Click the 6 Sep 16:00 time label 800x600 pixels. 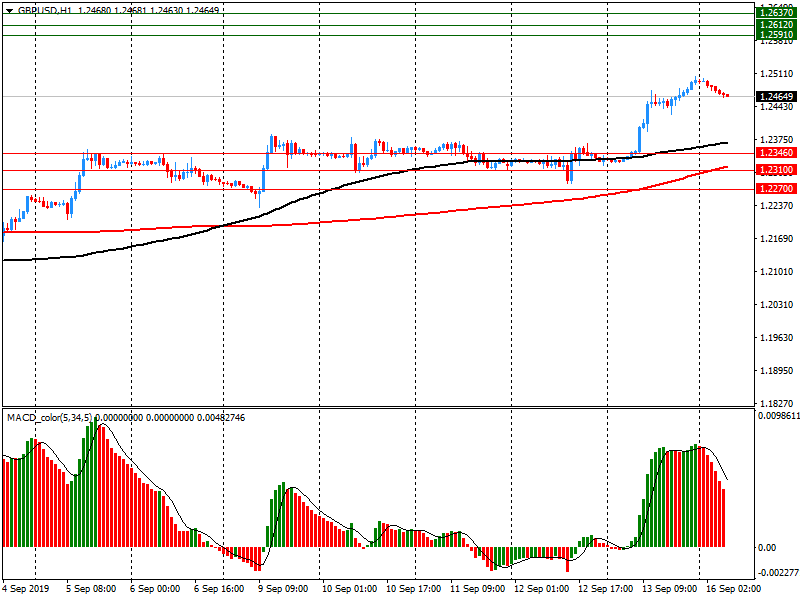coord(219,589)
